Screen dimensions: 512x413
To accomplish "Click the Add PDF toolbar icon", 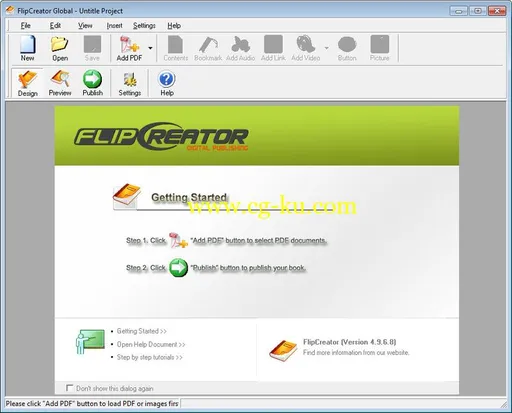I will click(x=129, y=48).
